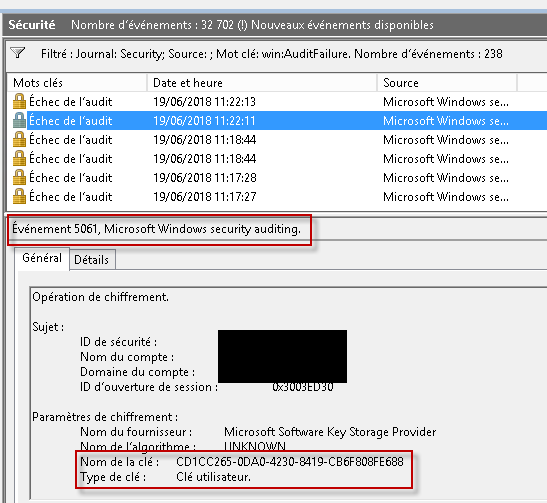Click lock icon of 11:17:27 event row
547x503 pixels.
19,196
